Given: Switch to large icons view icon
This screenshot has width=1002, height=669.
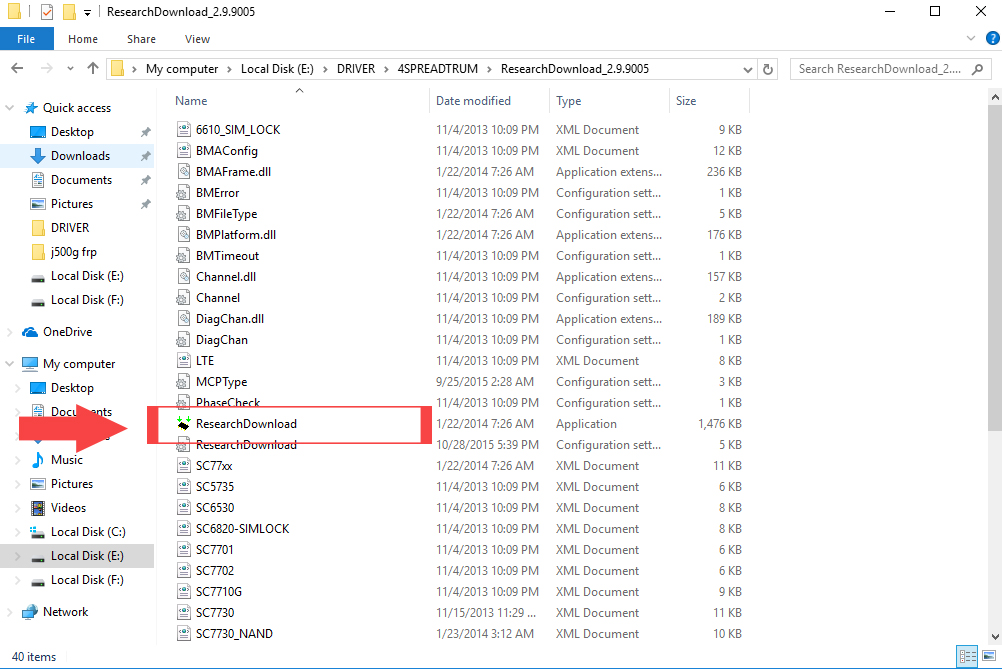Looking at the screenshot, I should 989,656.
